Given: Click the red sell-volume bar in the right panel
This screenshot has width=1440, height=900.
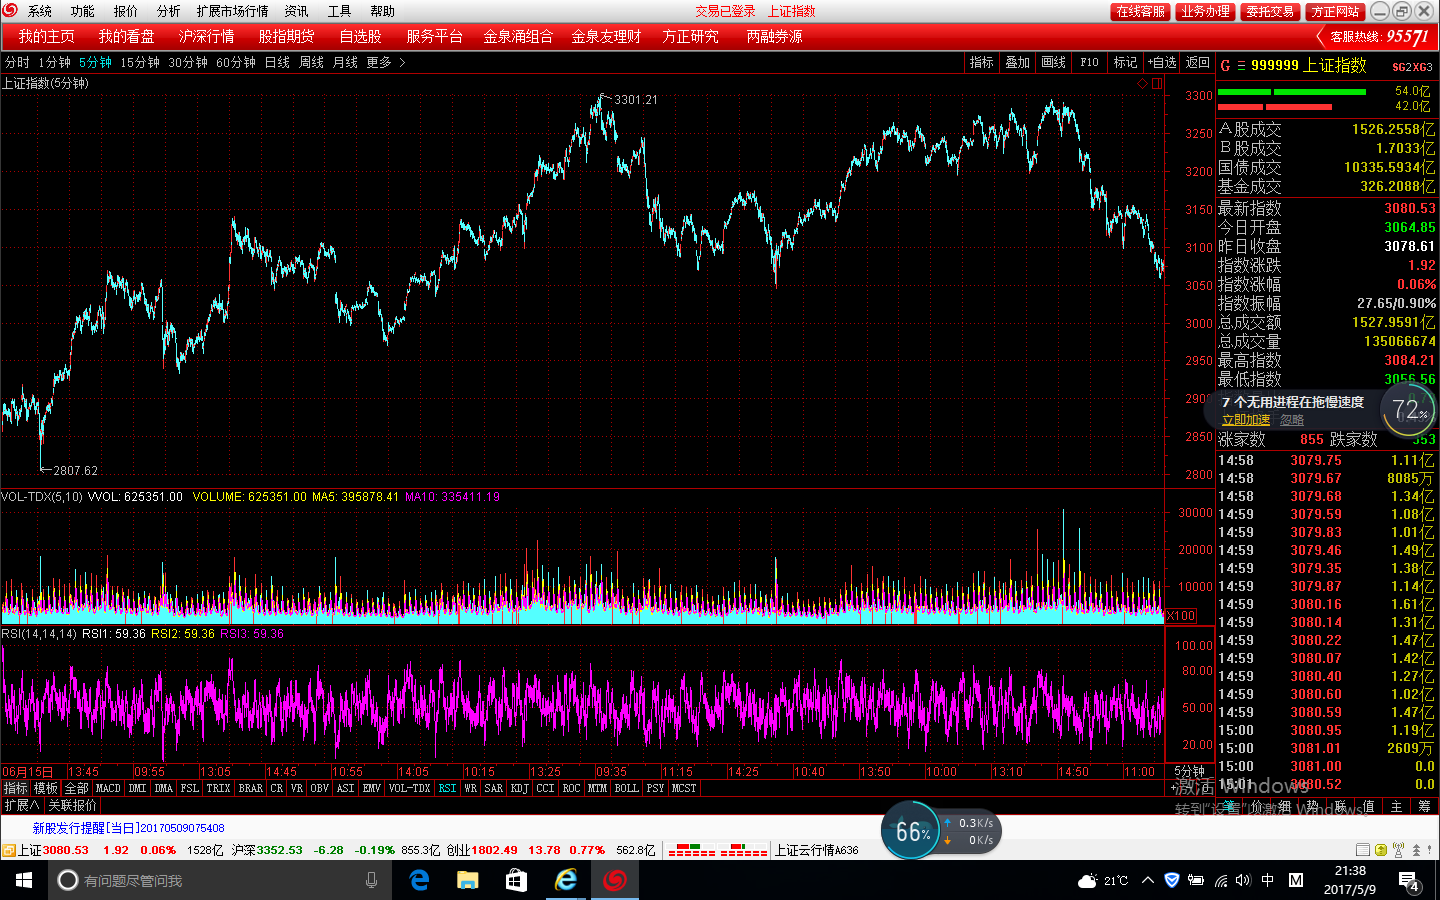Looking at the screenshot, I should pos(1275,106).
